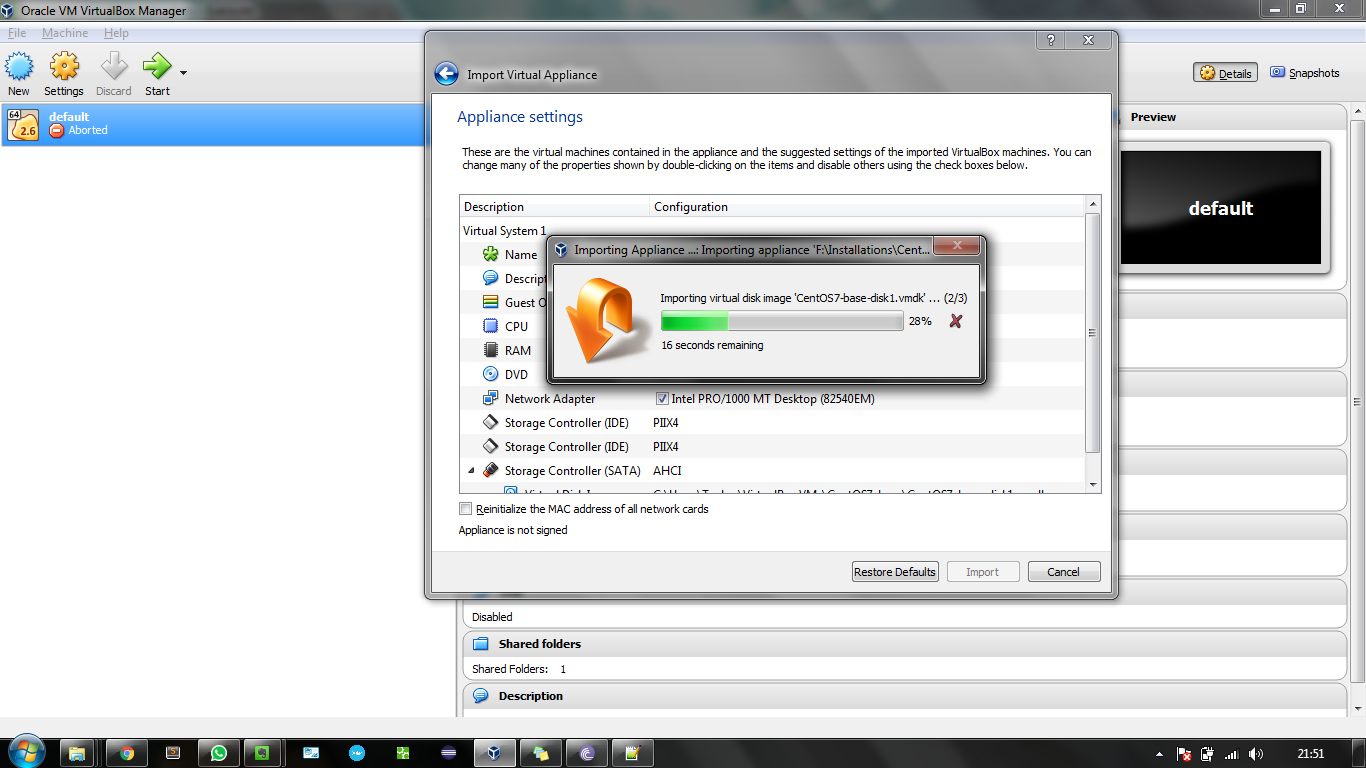Open the Help menu

pyautogui.click(x=116, y=33)
